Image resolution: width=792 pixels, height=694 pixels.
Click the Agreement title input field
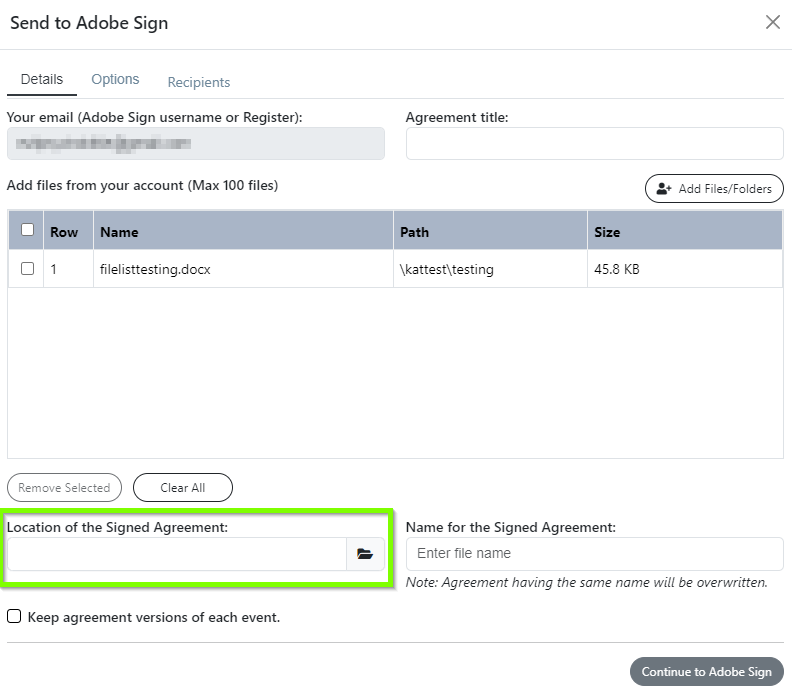(x=595, y=143)
